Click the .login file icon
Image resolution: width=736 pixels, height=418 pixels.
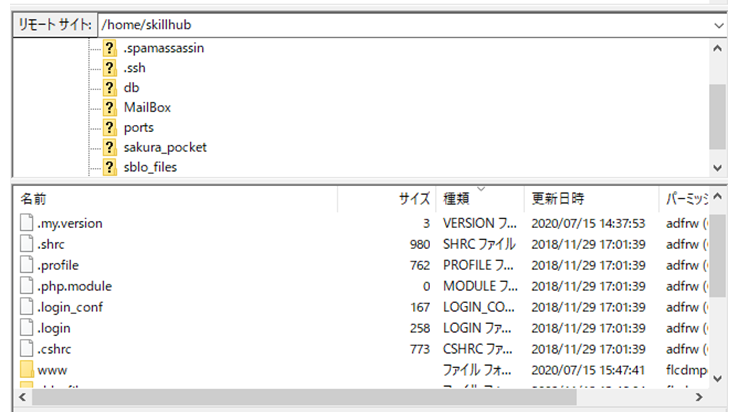pyautogui.click(x=27, y=328)
